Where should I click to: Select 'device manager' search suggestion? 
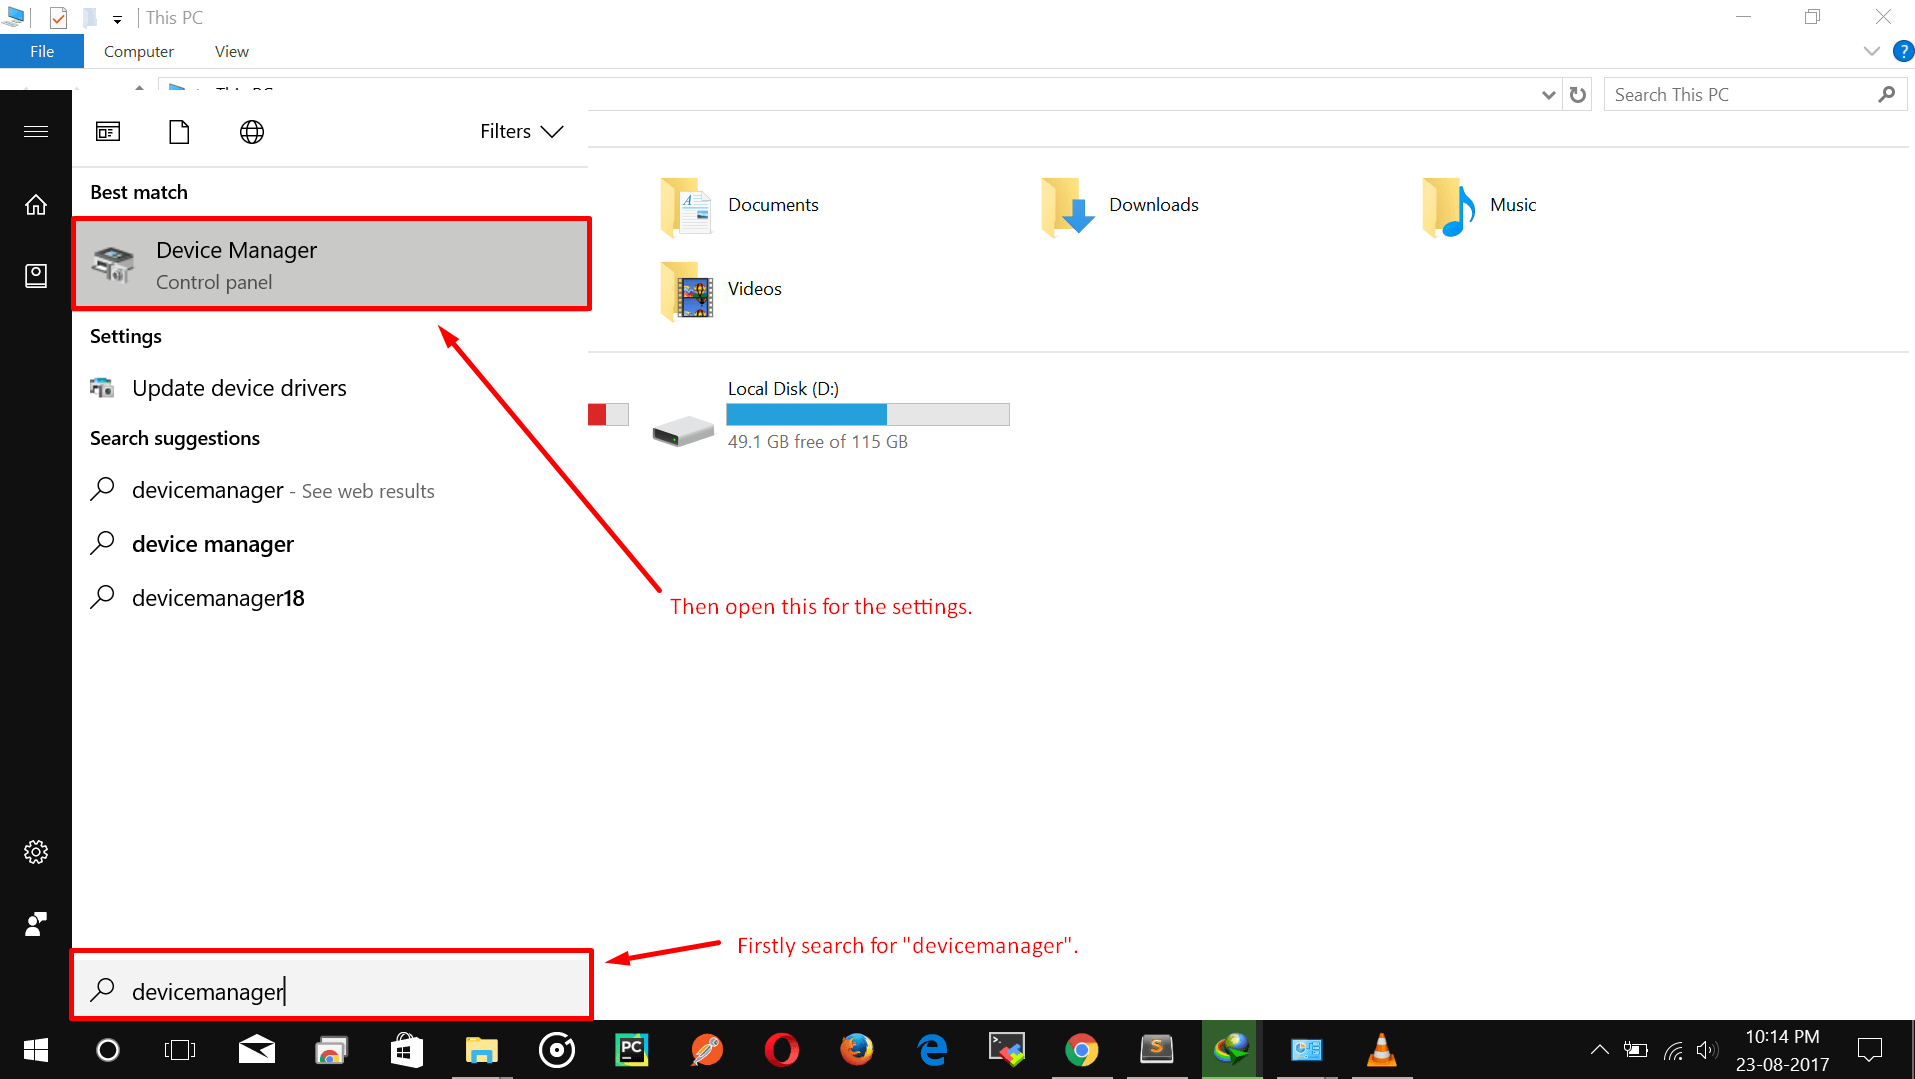point(330,544)
